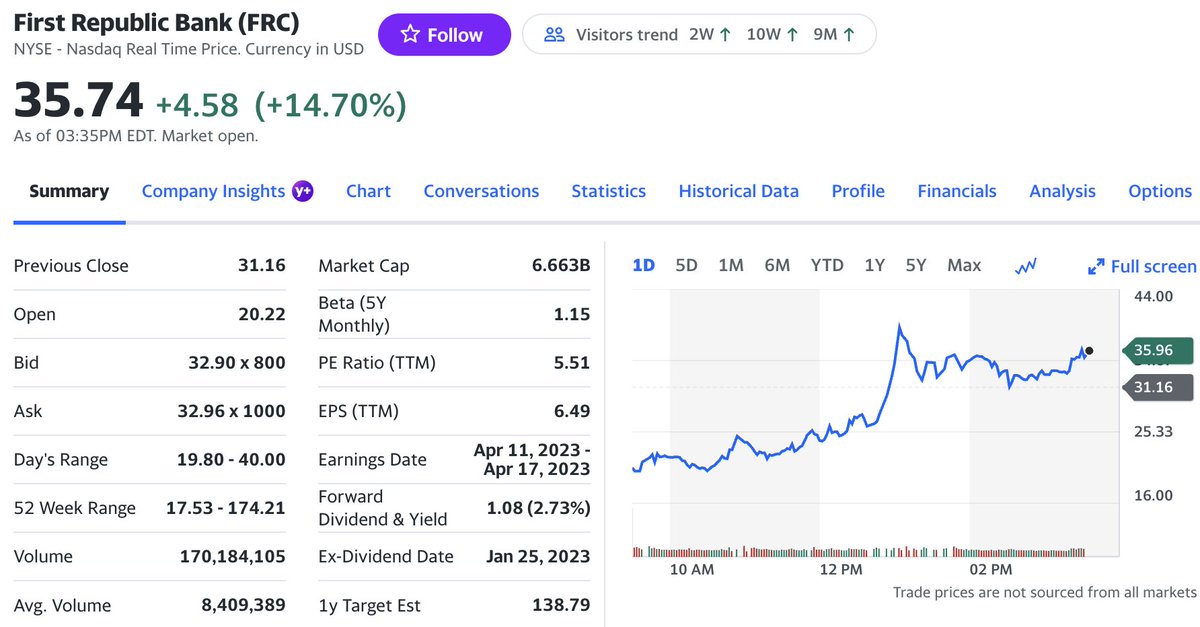Viewport: 1200px width, 627px height.
Task: View the Analysis tab
Action: (1062, 191)
